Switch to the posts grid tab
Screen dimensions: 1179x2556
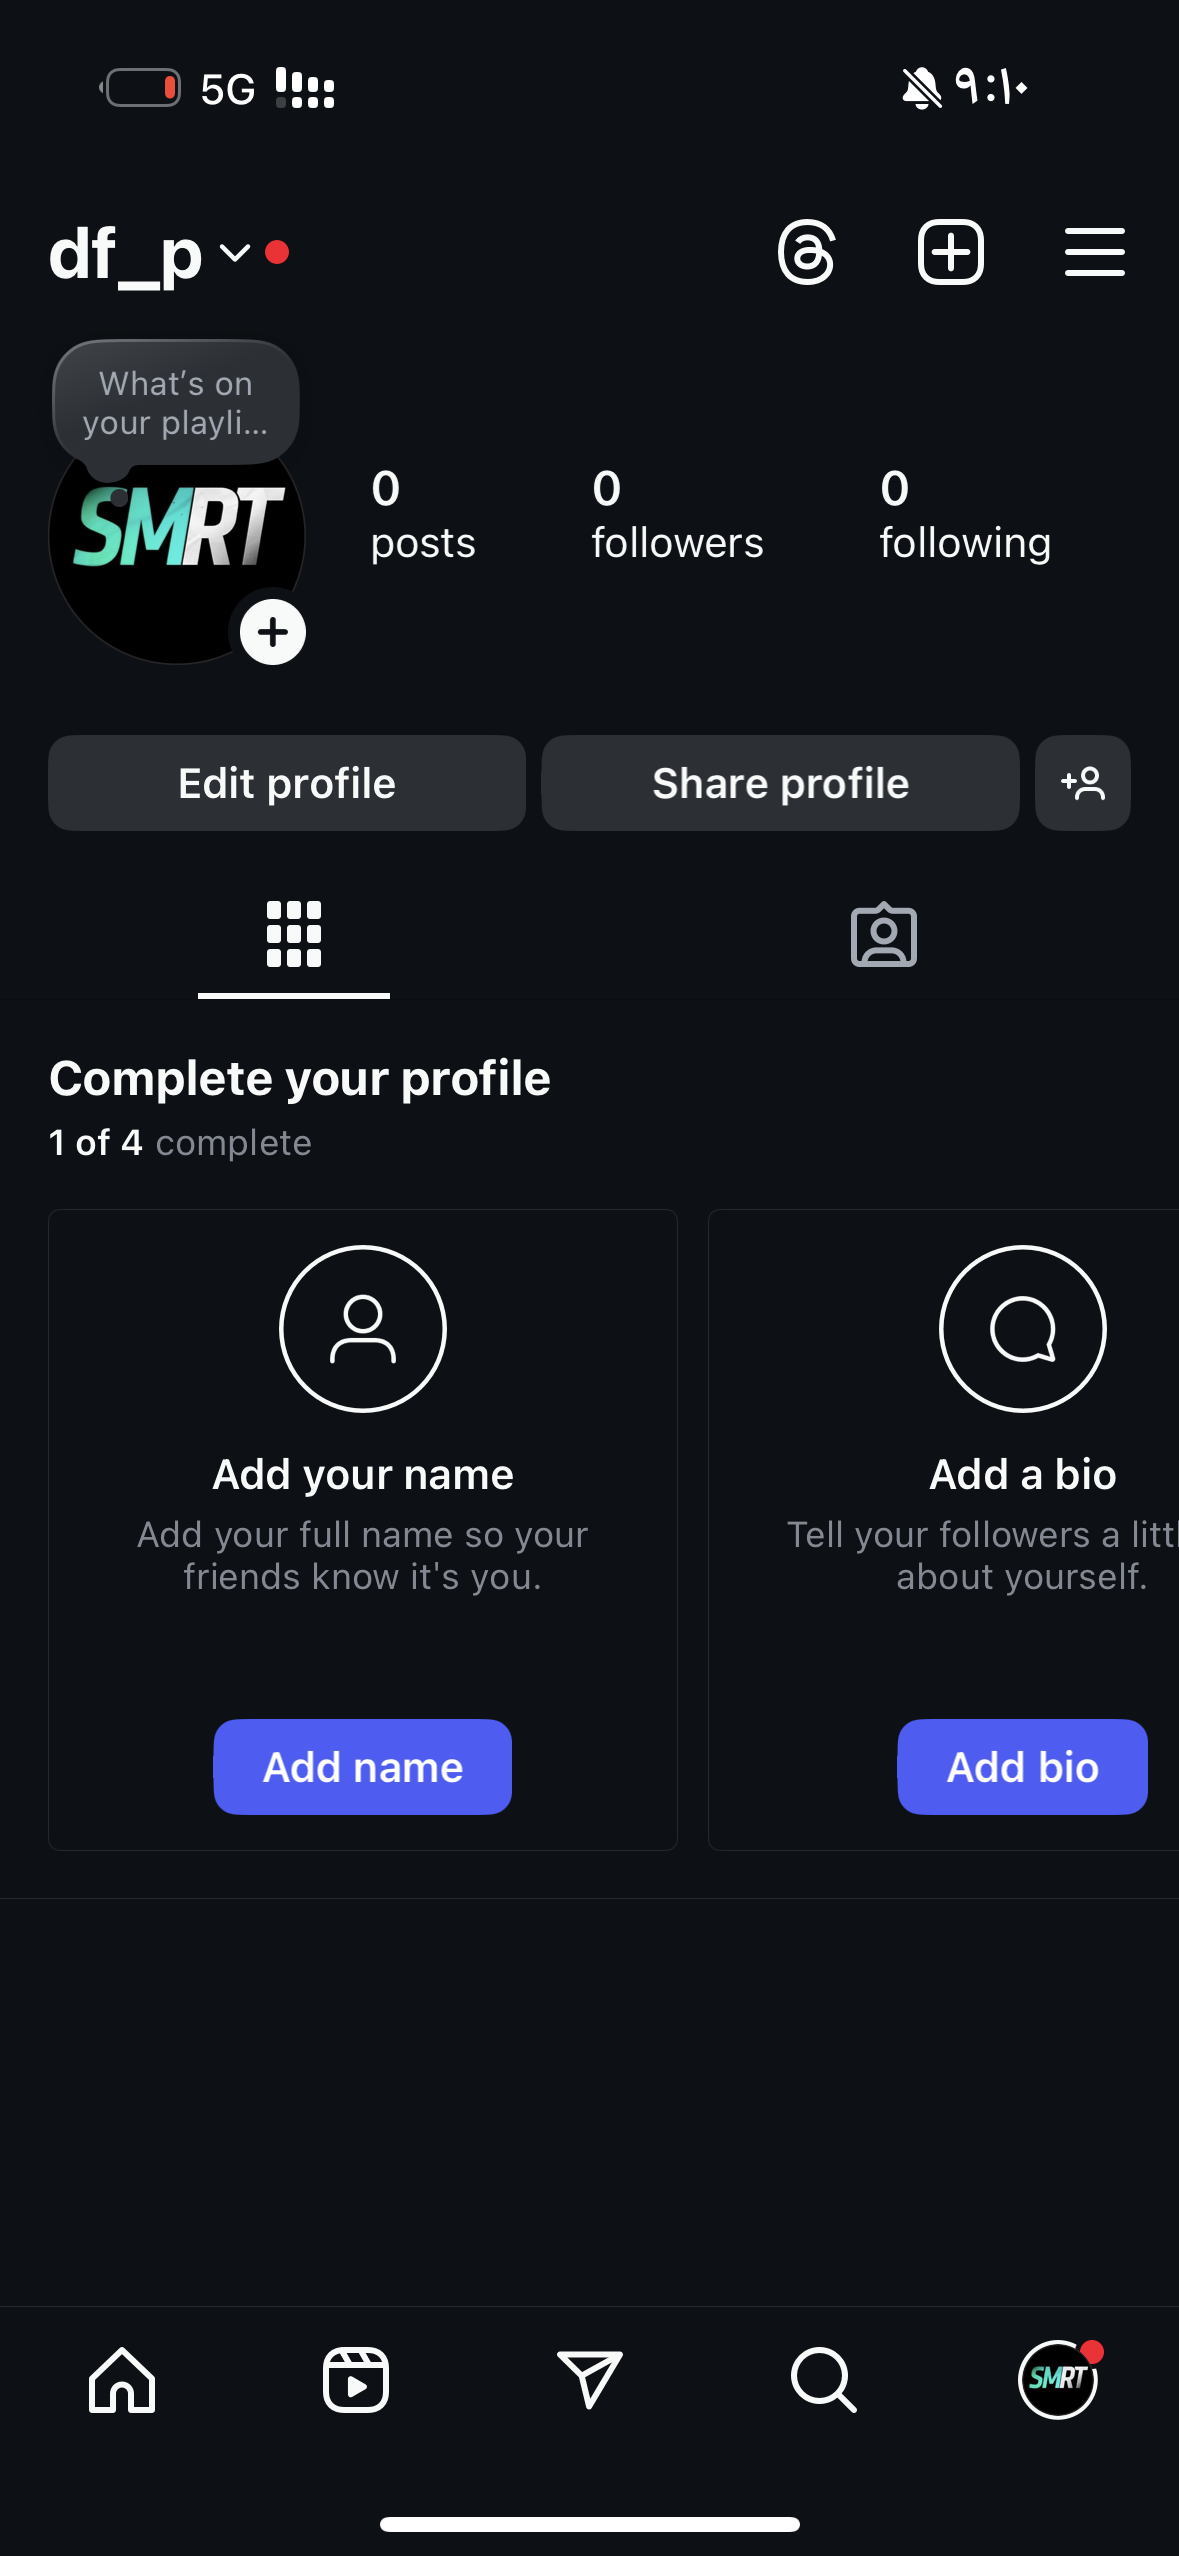(x=294, y=935)
